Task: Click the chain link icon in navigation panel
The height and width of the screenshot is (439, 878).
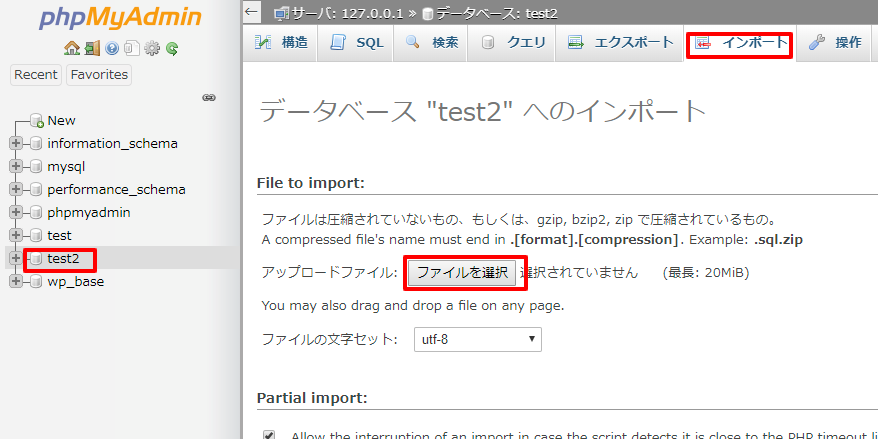Action: (209, 98)
